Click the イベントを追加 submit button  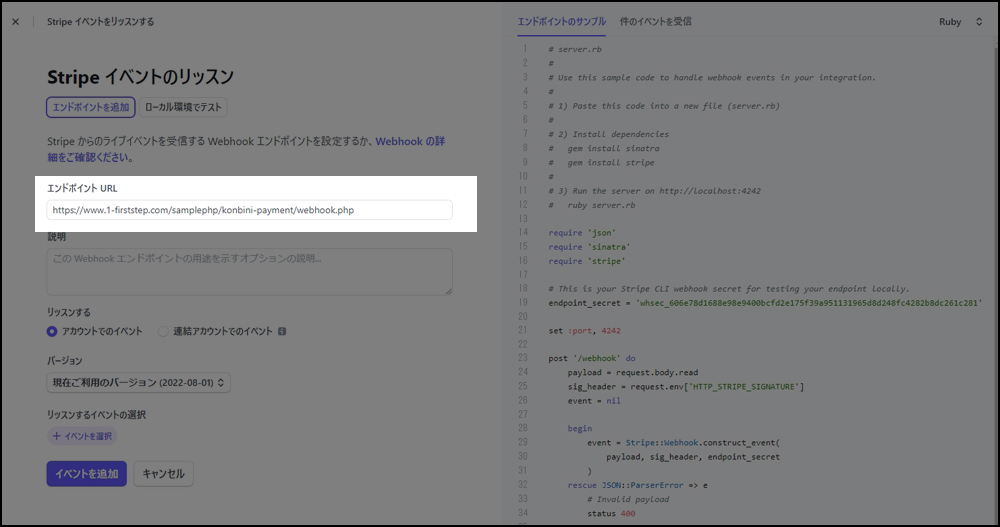pyautogui.click(x=87, y=474)
